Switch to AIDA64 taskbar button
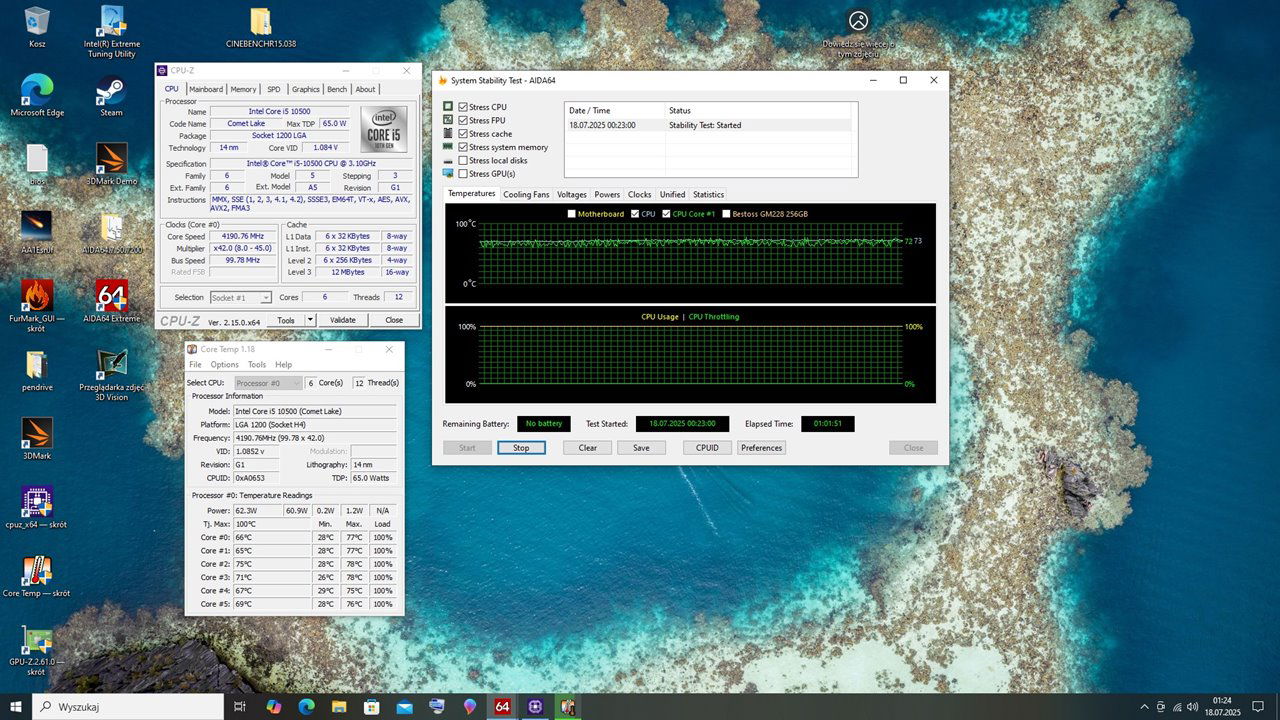This screenshot has height=720, width=1280. [502, 706]
